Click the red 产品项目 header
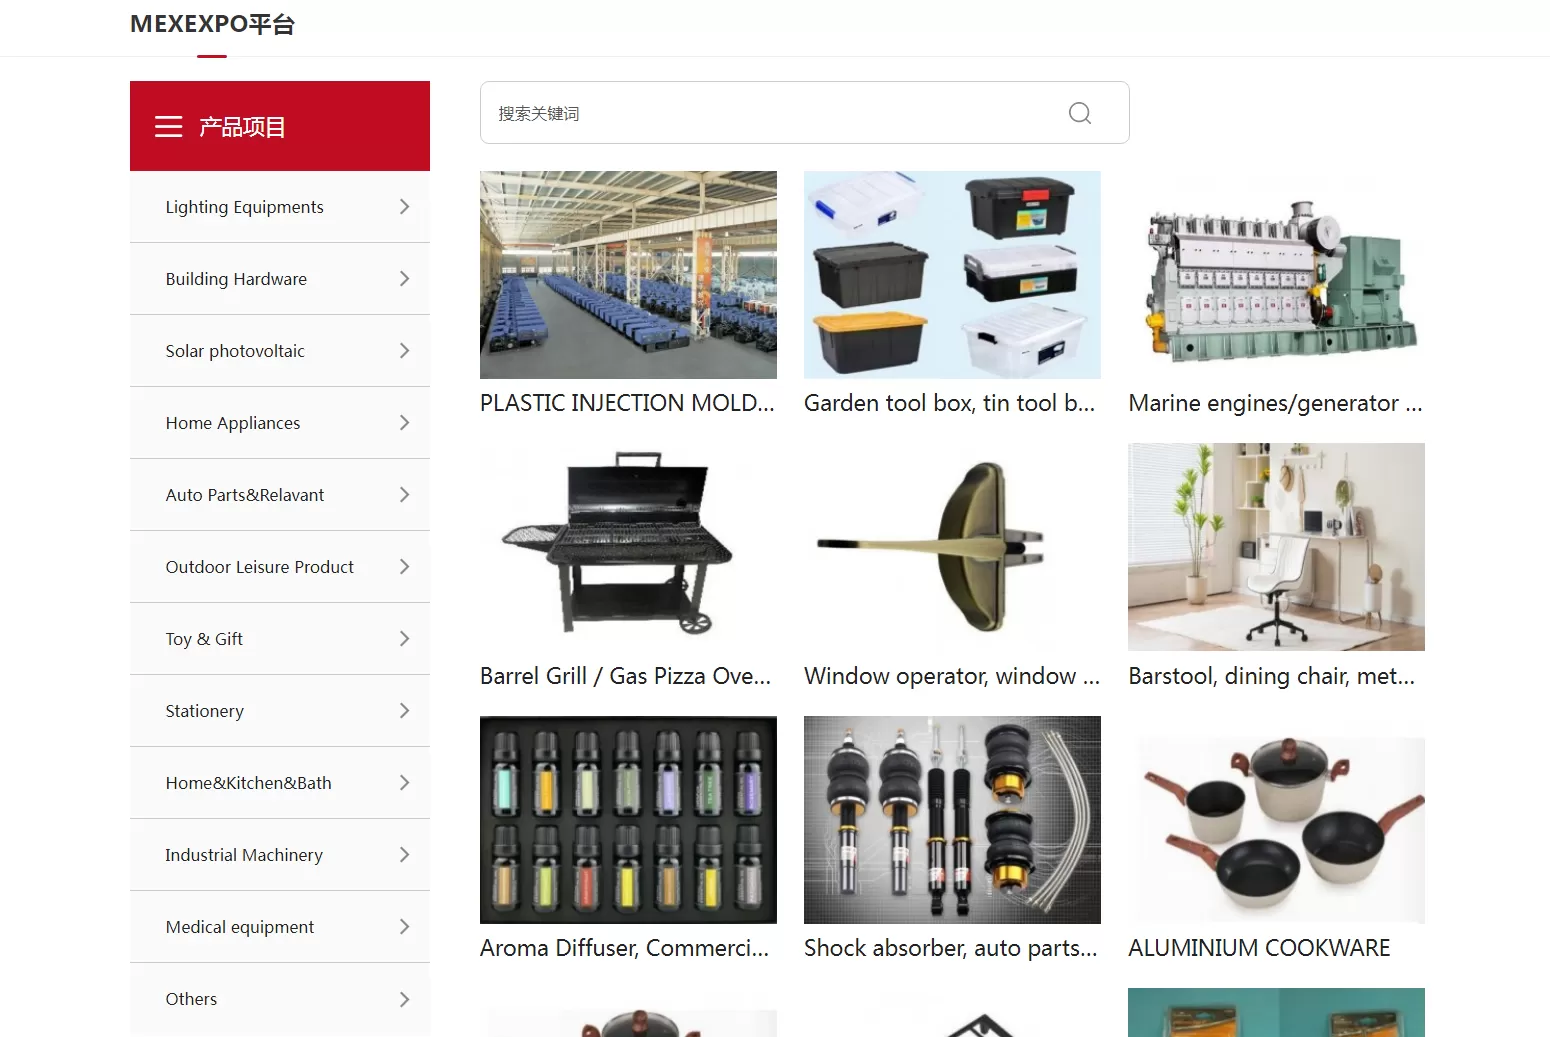 pos(280,126)
